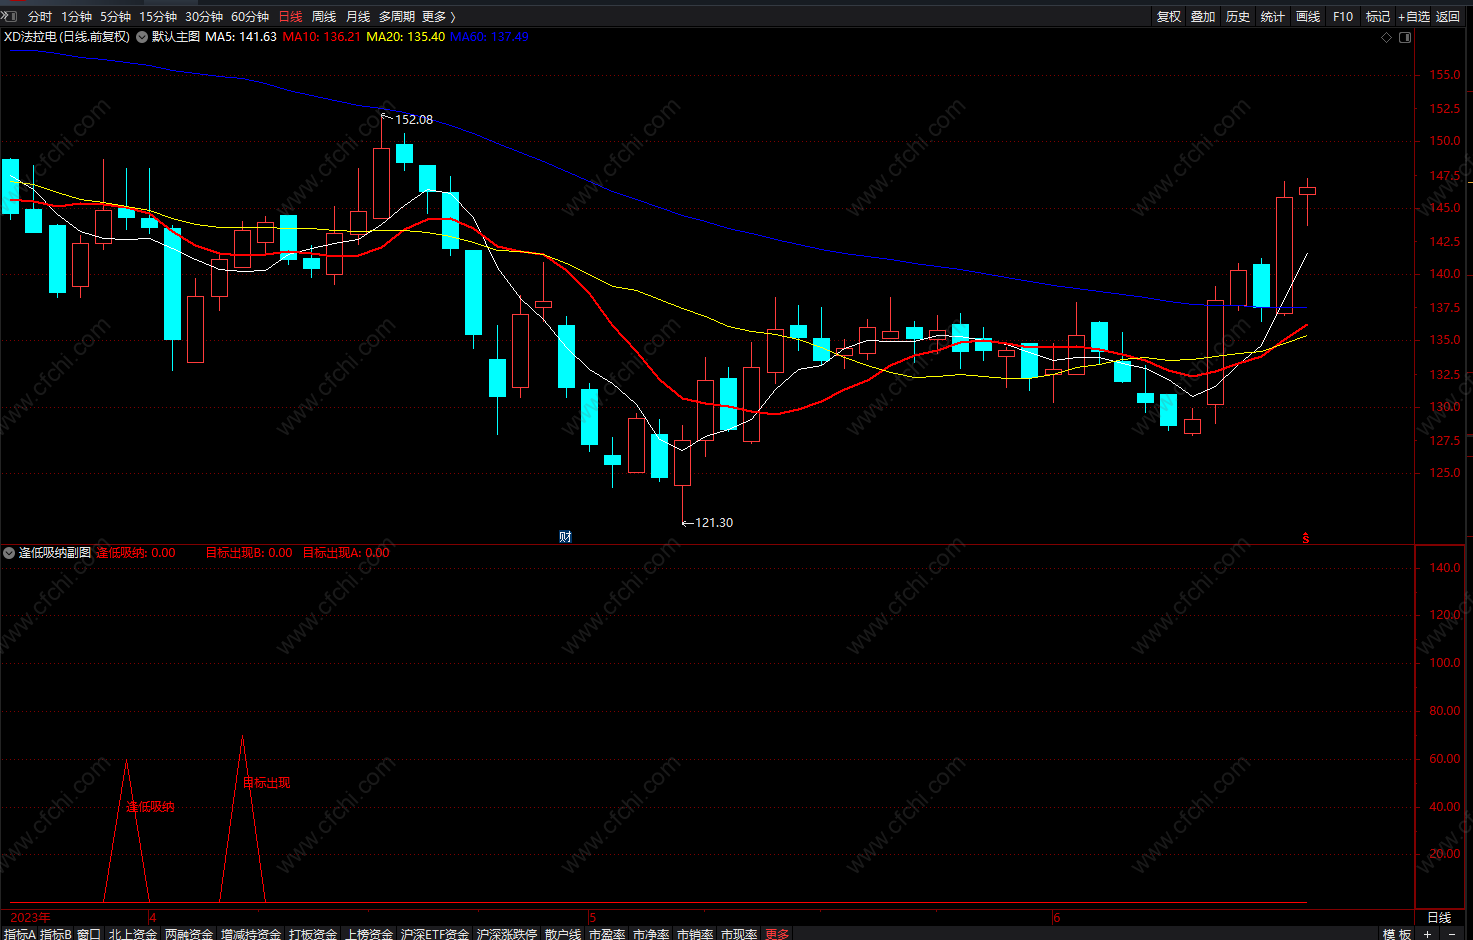Click the 返回 back button
This screenshot has width=1473, height=940.
1448,17
